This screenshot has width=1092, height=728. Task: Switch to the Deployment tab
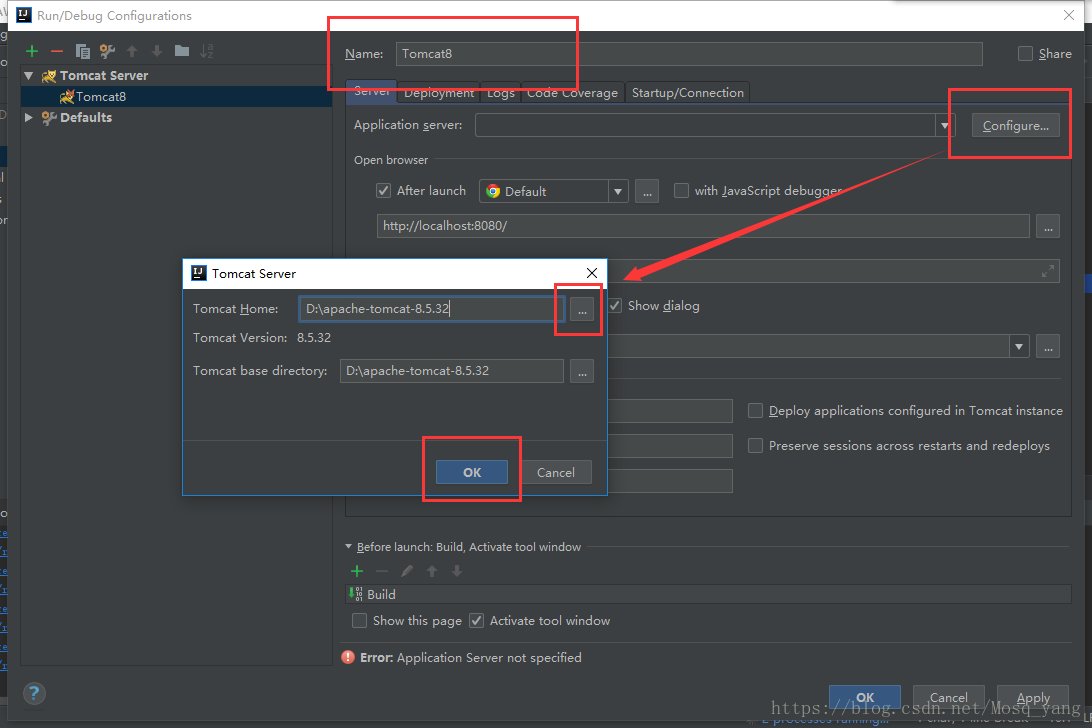(x=439, y=93)
